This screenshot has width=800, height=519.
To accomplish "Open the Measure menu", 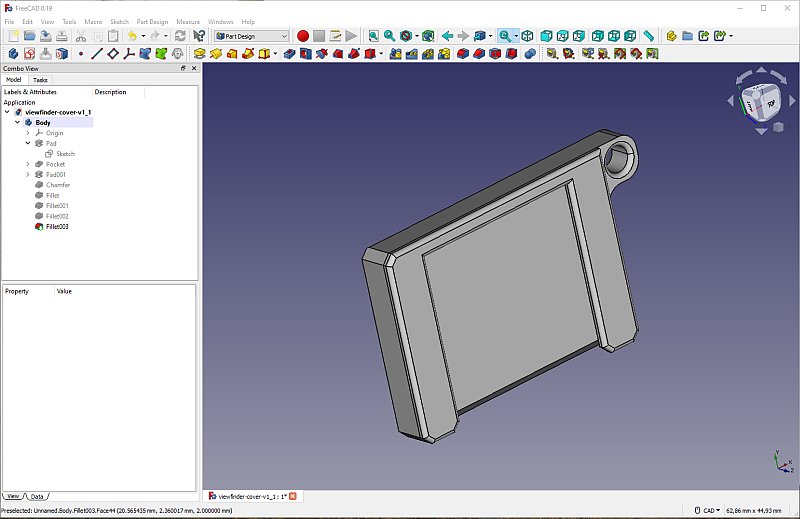I will coord(188,21).
